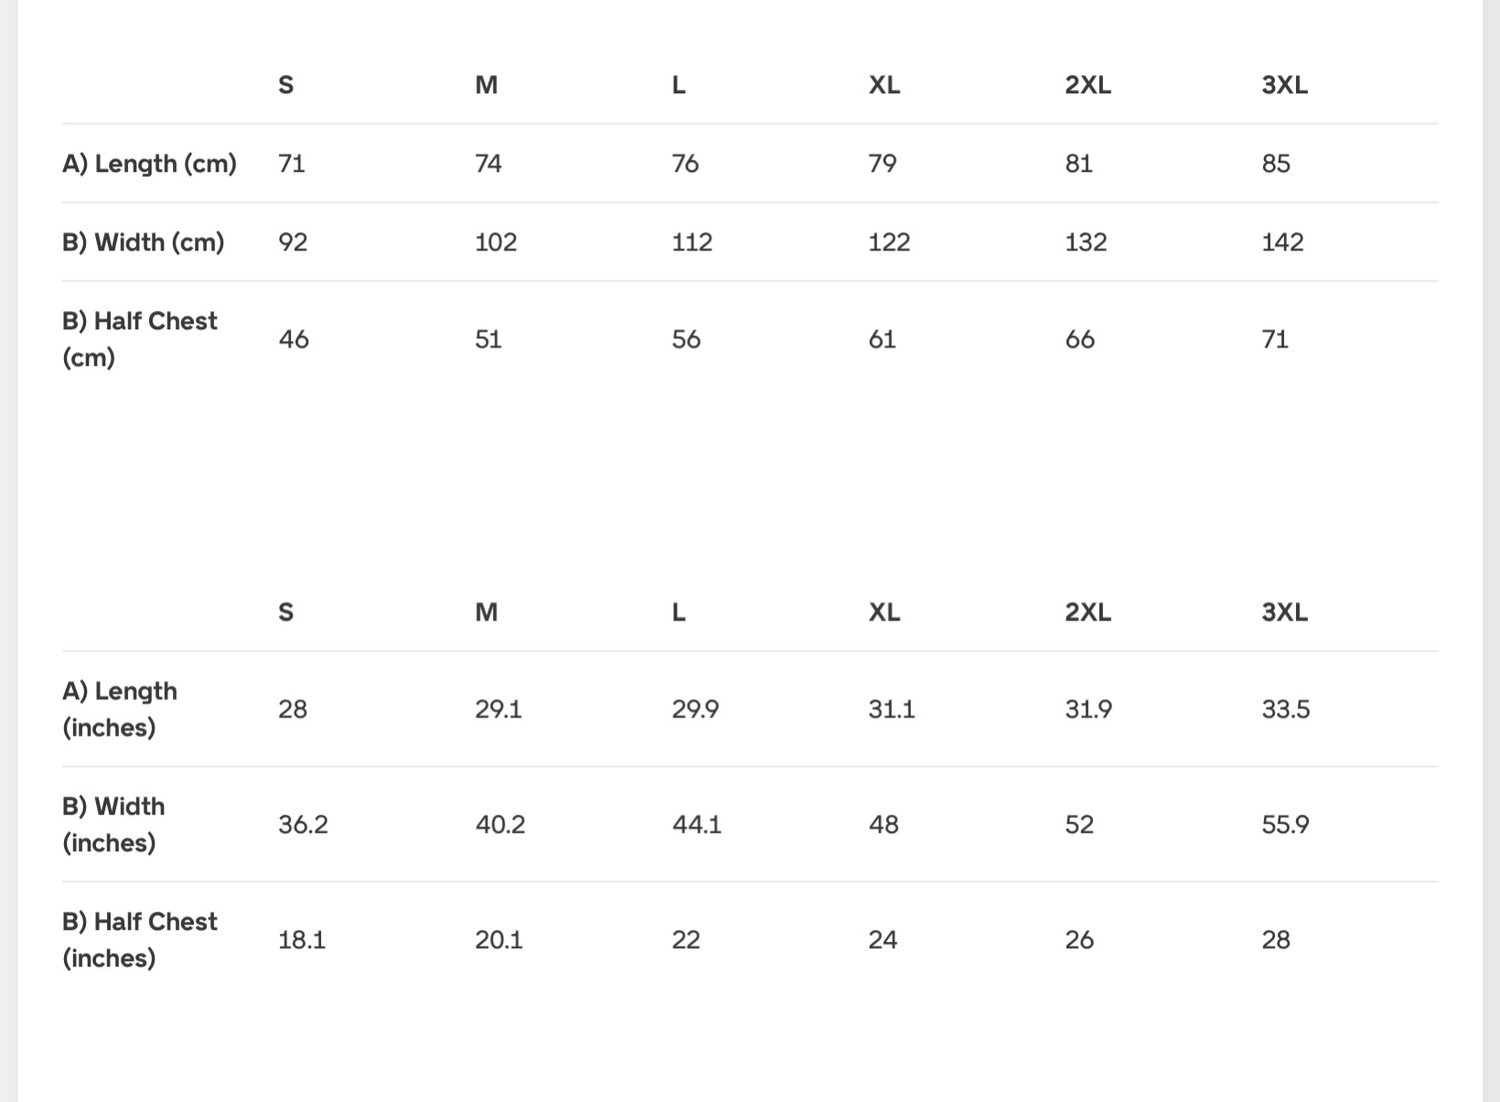Select the 142 width value for 3XL
The height and width of the screenshot is (1102, 1500).
(1282, 242)
